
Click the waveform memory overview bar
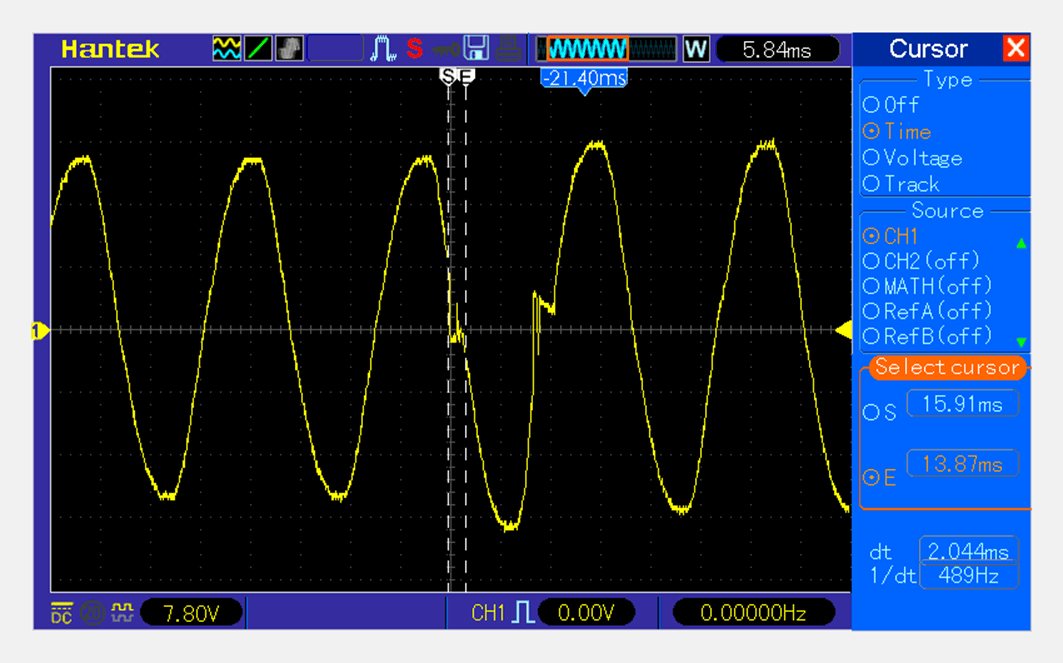(607, 49)
